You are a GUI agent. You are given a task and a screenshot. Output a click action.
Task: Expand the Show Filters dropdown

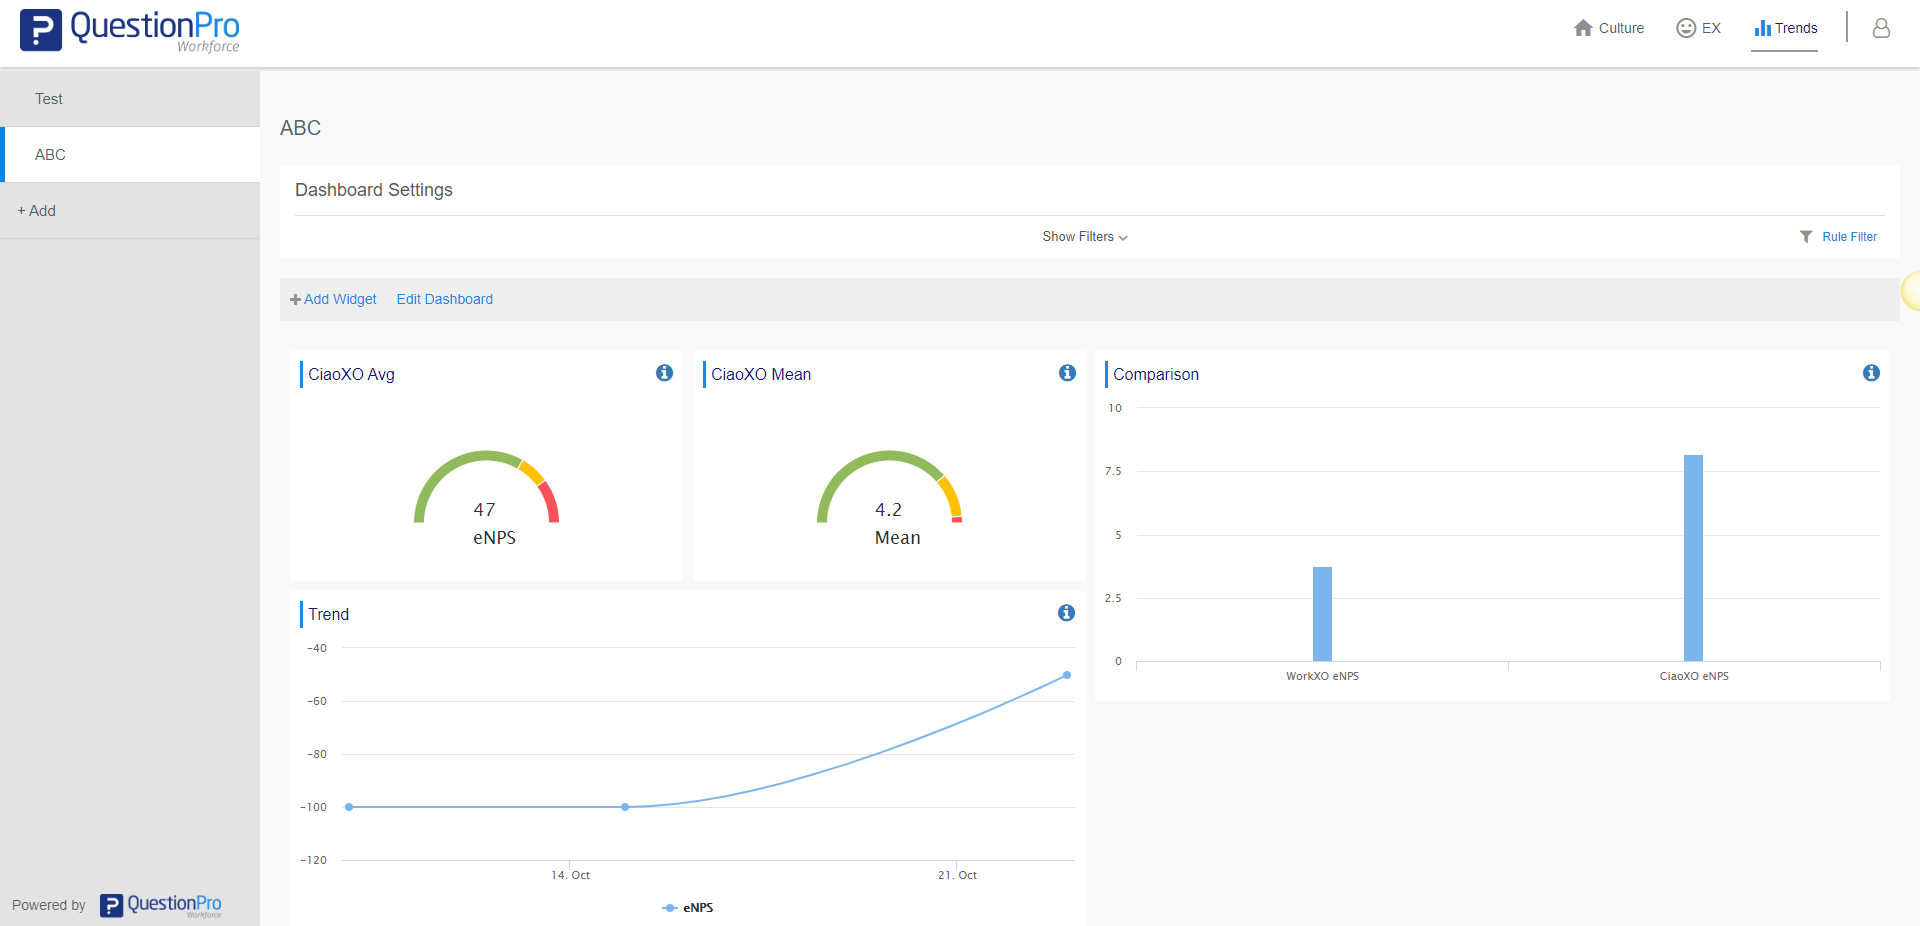pyautogui.click(x=1084, y=237)
